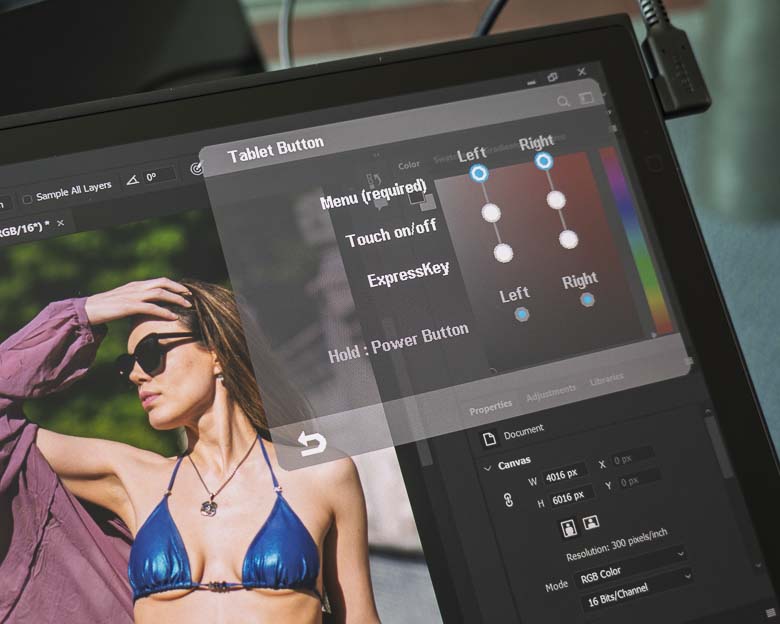780x624 pixels.
Task: Click the Menu (required) label
Action: pos(374,194)
